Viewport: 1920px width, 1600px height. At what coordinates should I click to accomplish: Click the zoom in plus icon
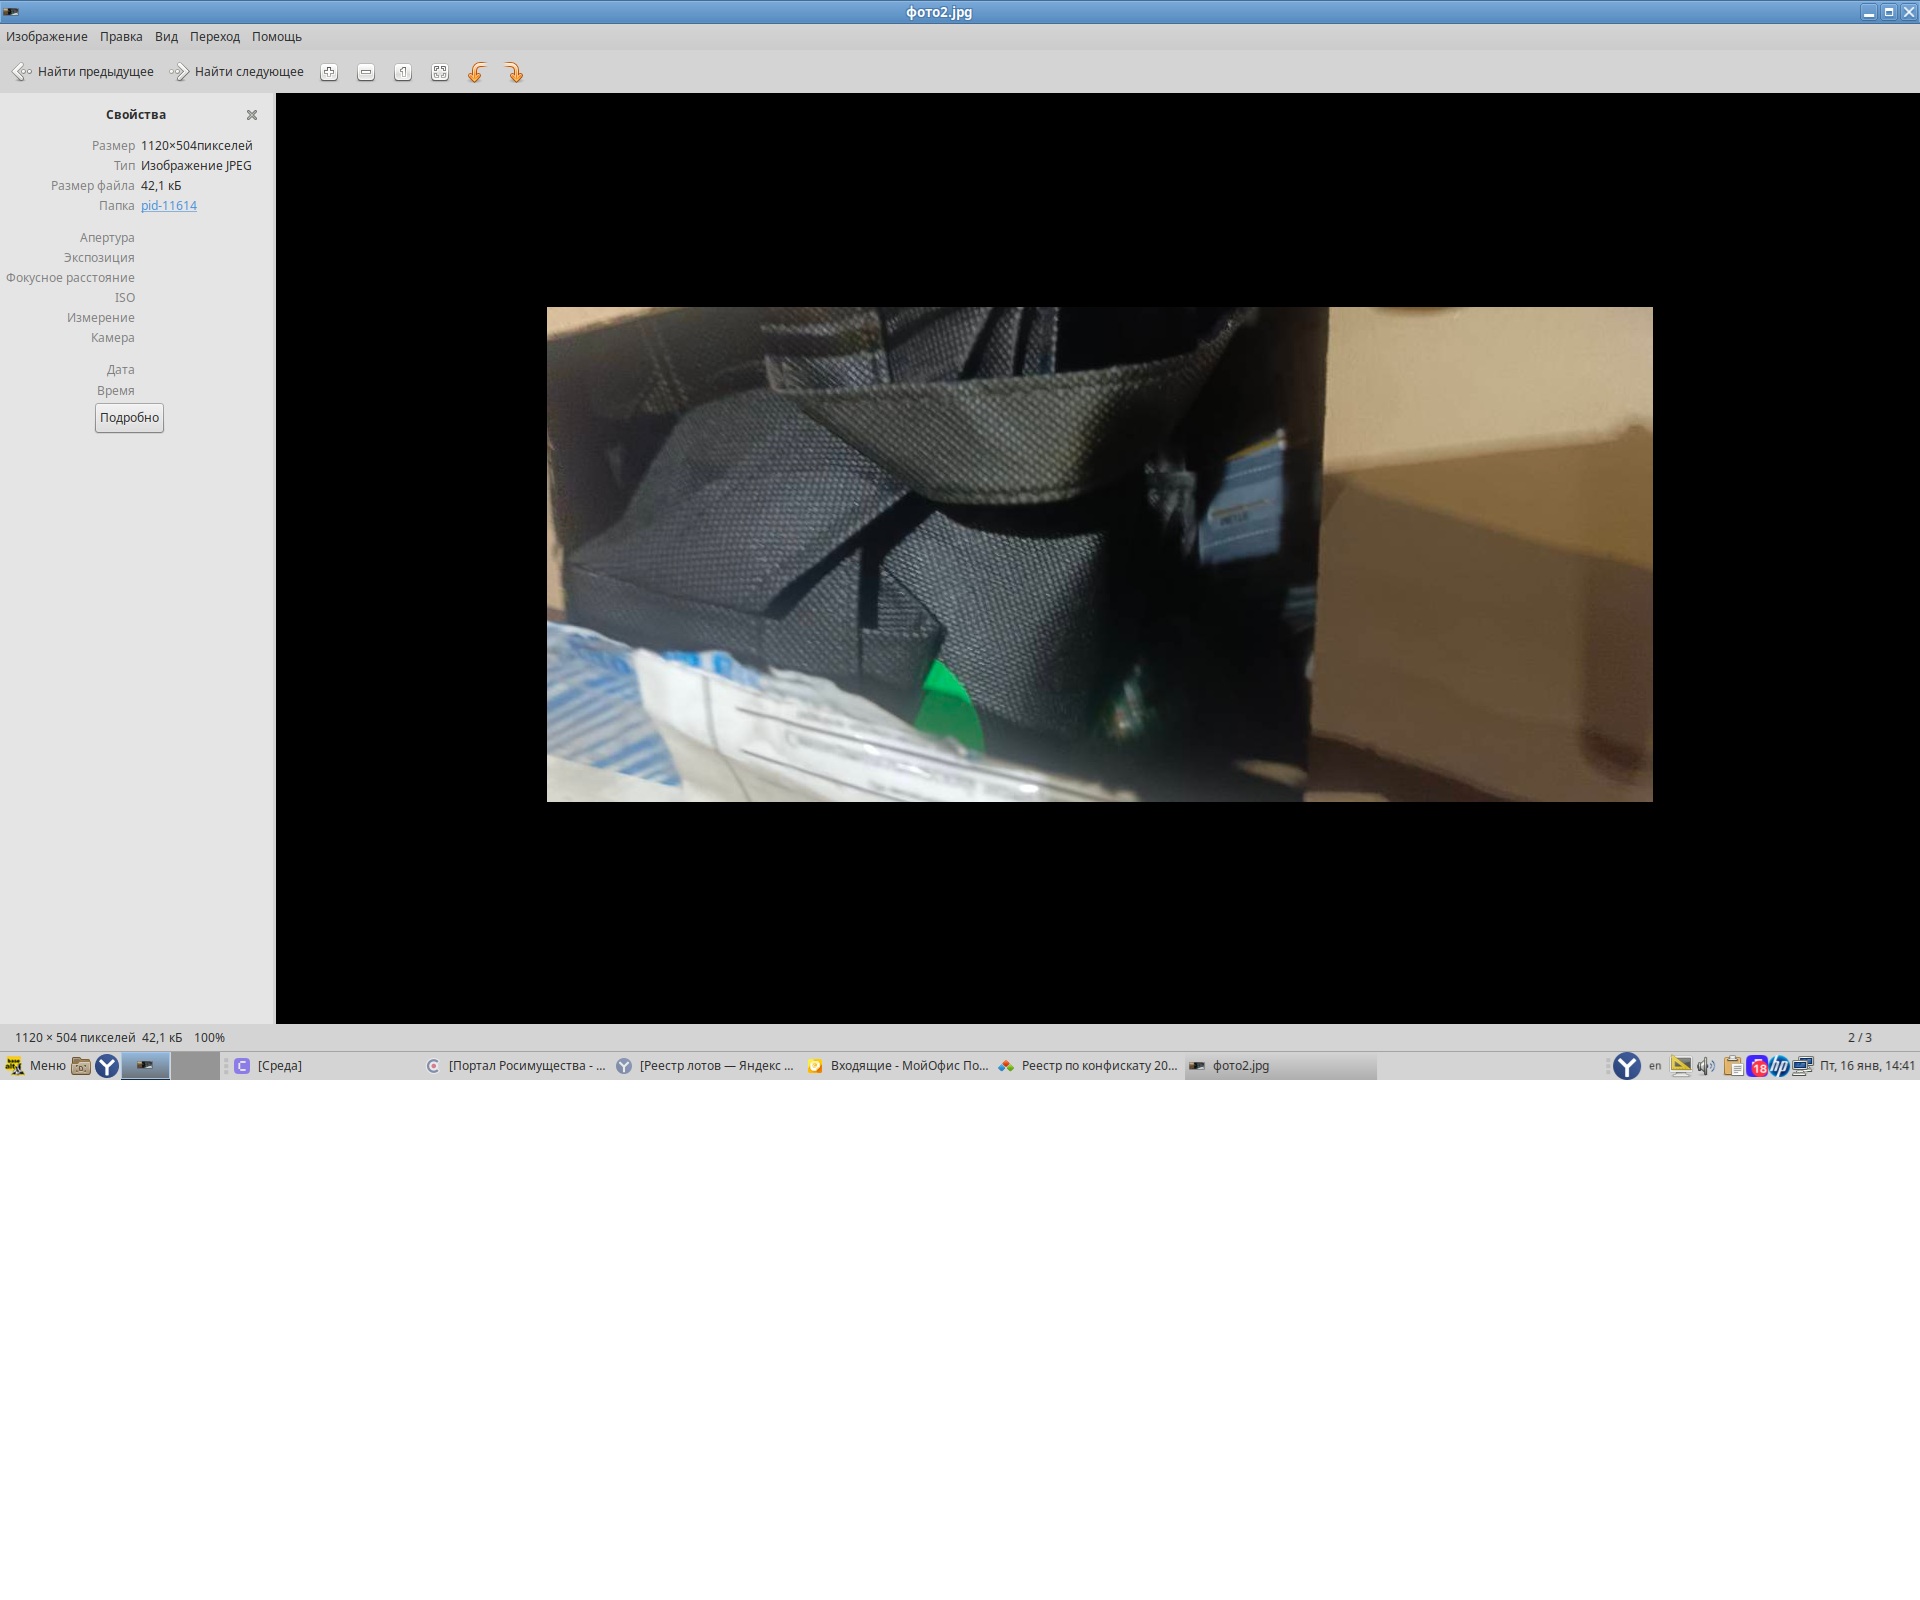[x=329, y=72]
